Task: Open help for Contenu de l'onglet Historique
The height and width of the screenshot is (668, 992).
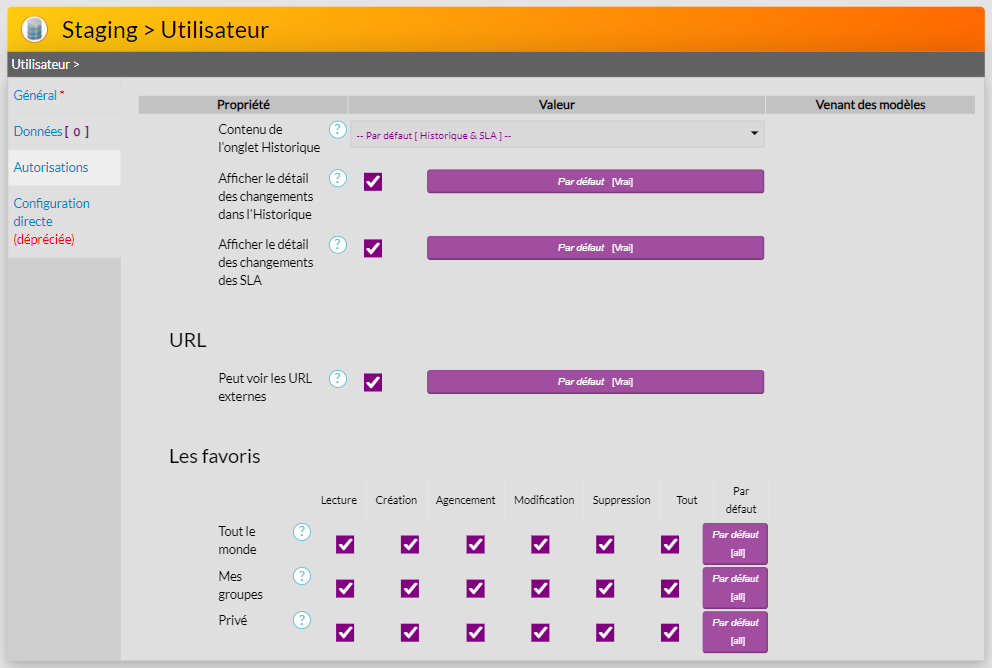Action: pos(338,130)
